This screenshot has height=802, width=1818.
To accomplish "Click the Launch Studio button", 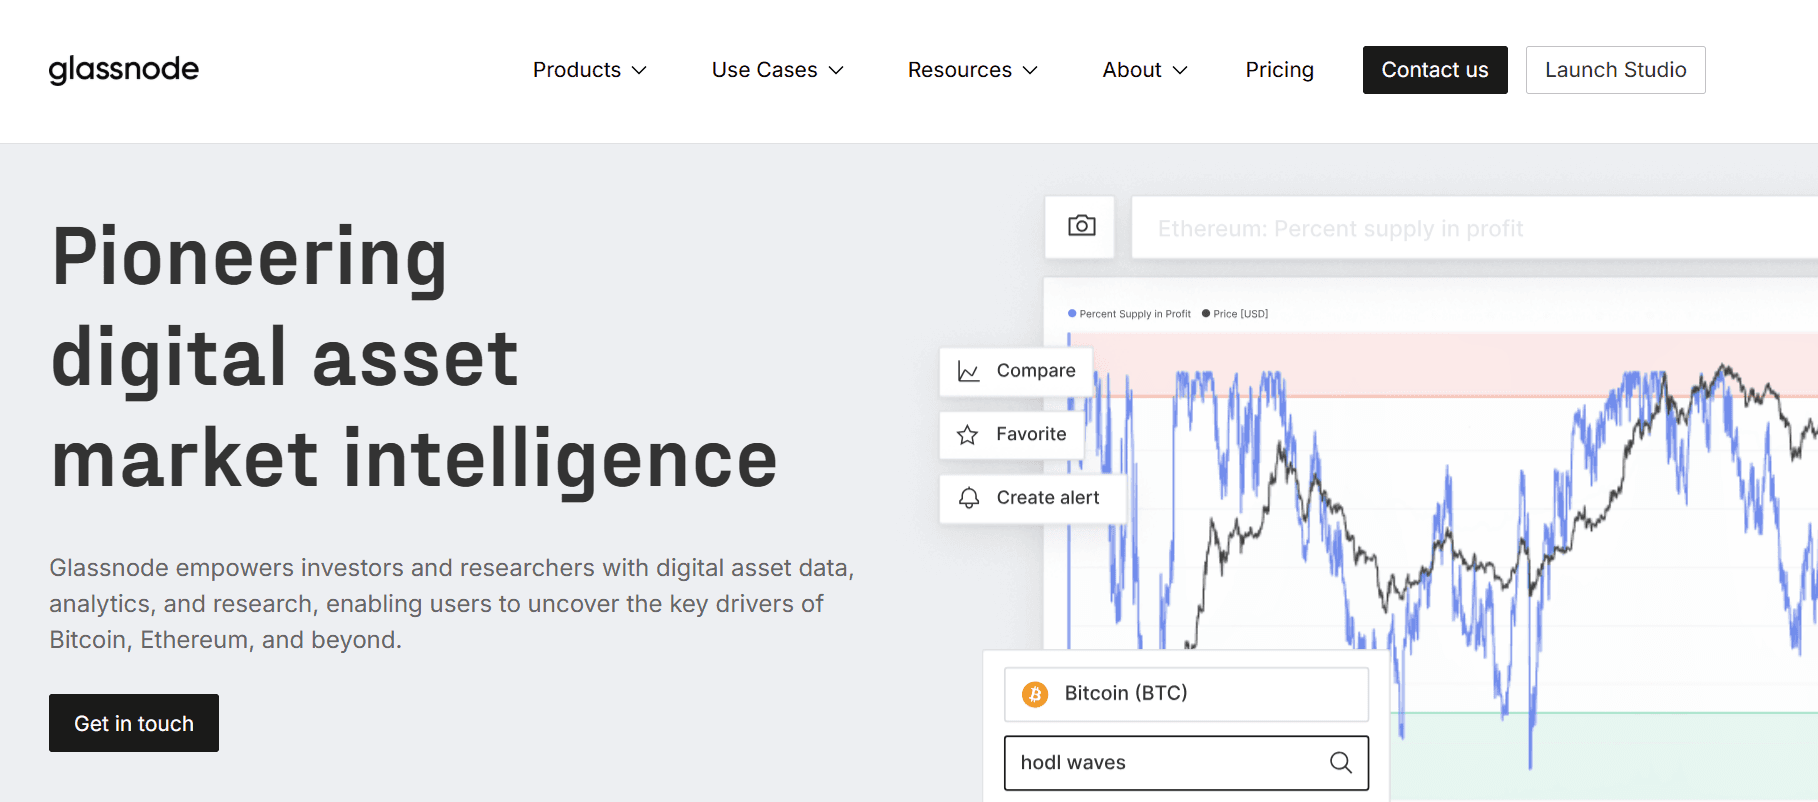I will click(x=1616, y=70).
